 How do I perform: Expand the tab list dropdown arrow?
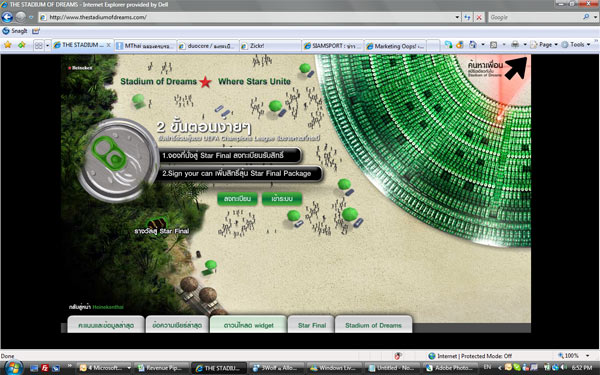pyautogui.click(x=47, y=46)
